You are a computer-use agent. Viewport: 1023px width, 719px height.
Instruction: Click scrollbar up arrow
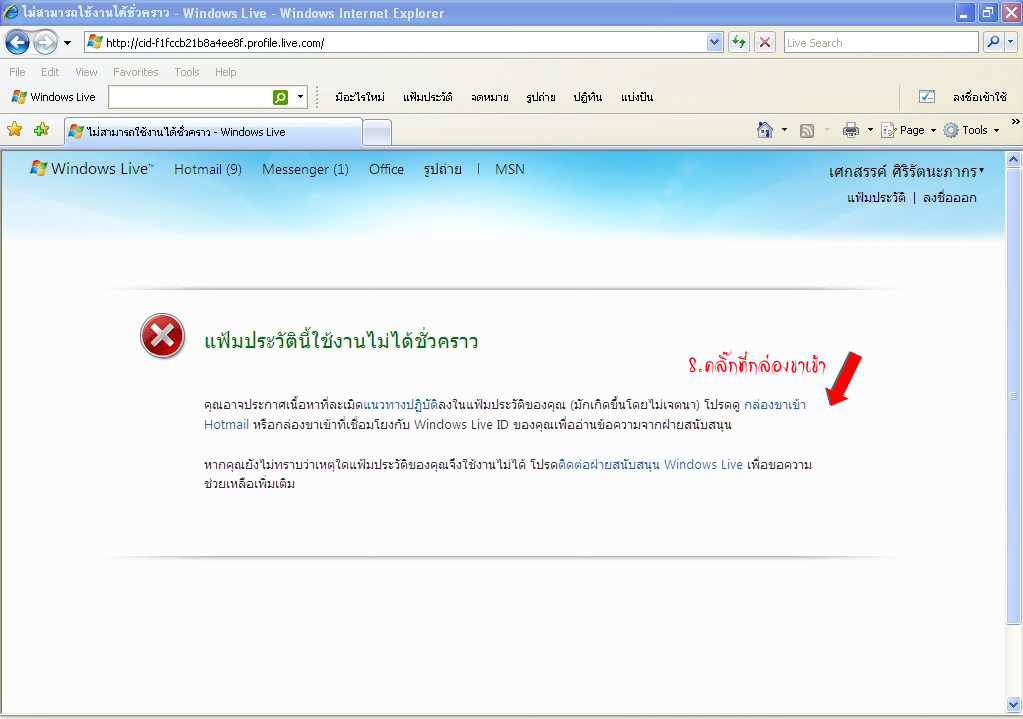point(1013,159)
